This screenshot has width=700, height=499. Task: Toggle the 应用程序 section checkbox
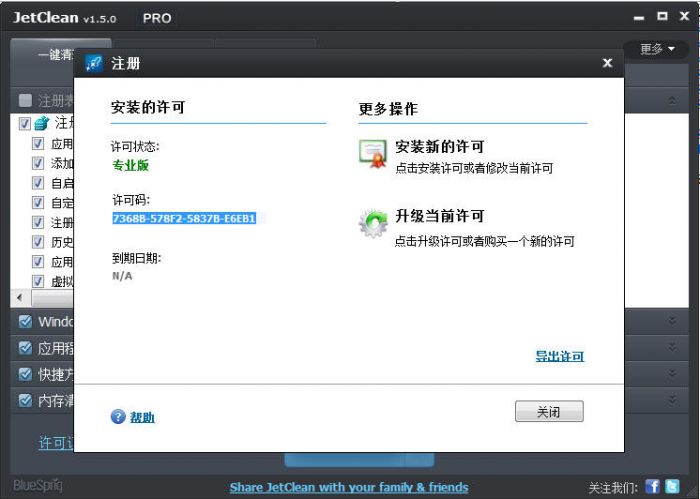point(25,348)
